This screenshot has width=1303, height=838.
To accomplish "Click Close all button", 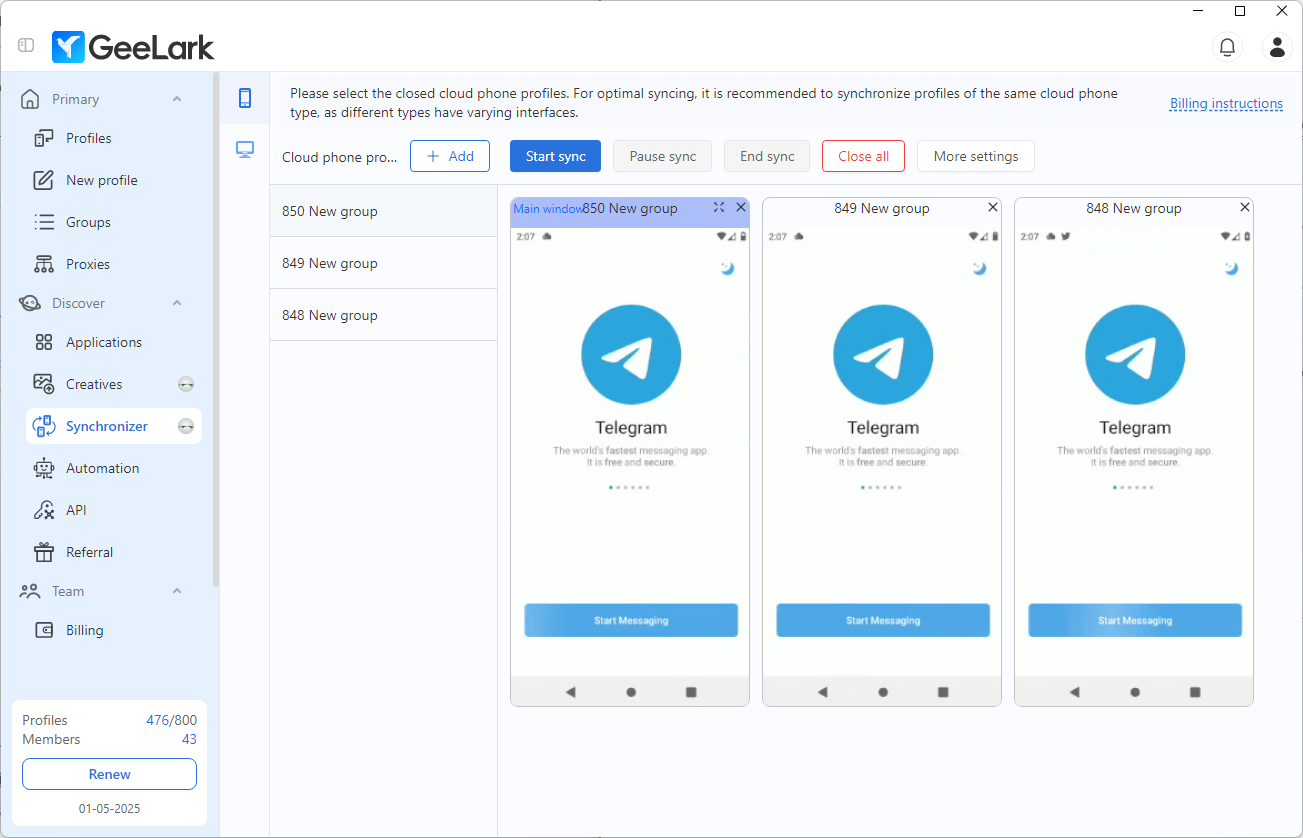I will point(864,156).
